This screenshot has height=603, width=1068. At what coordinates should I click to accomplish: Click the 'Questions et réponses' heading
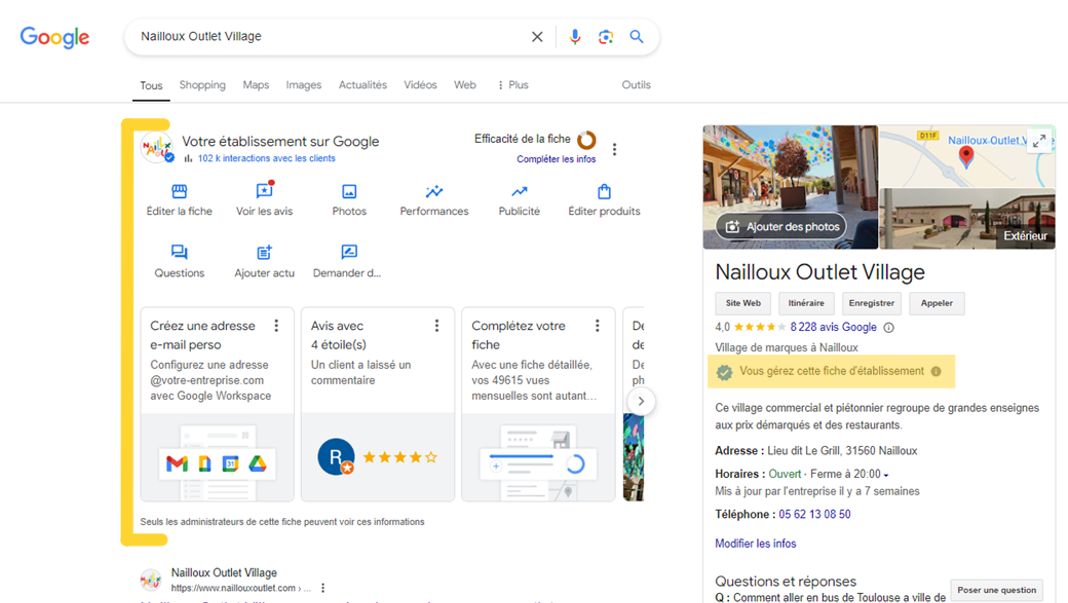click(x=785, y=581)
